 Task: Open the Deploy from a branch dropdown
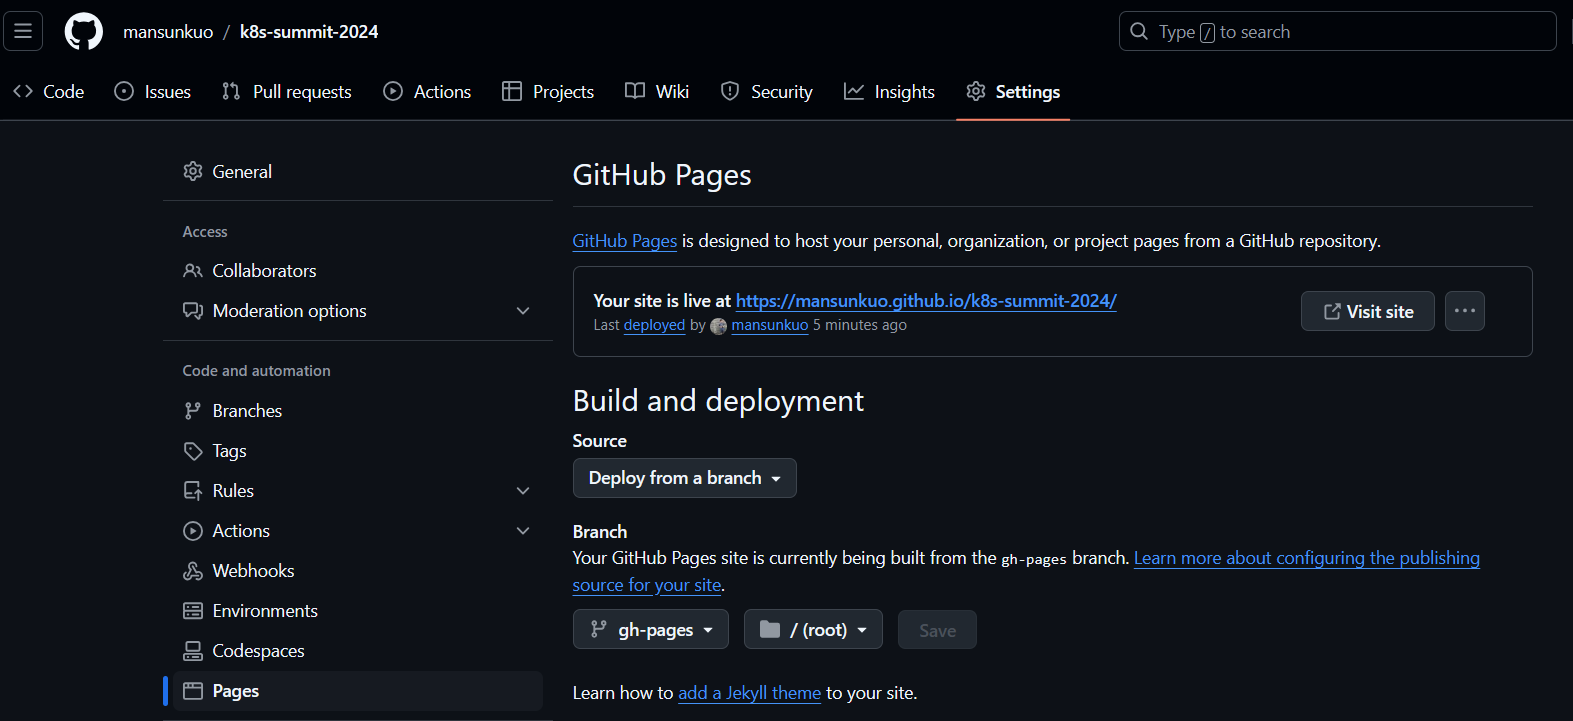[x=684, y=478]
